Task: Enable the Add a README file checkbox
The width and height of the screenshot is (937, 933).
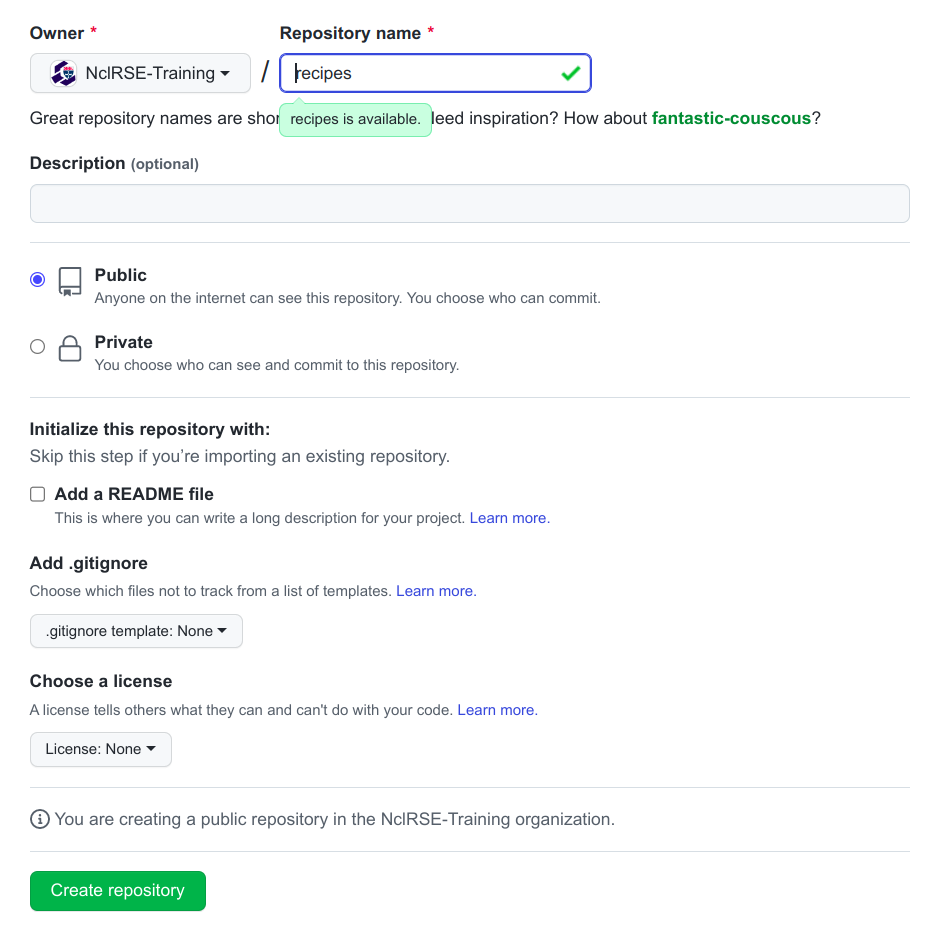Action: [37, 493]
